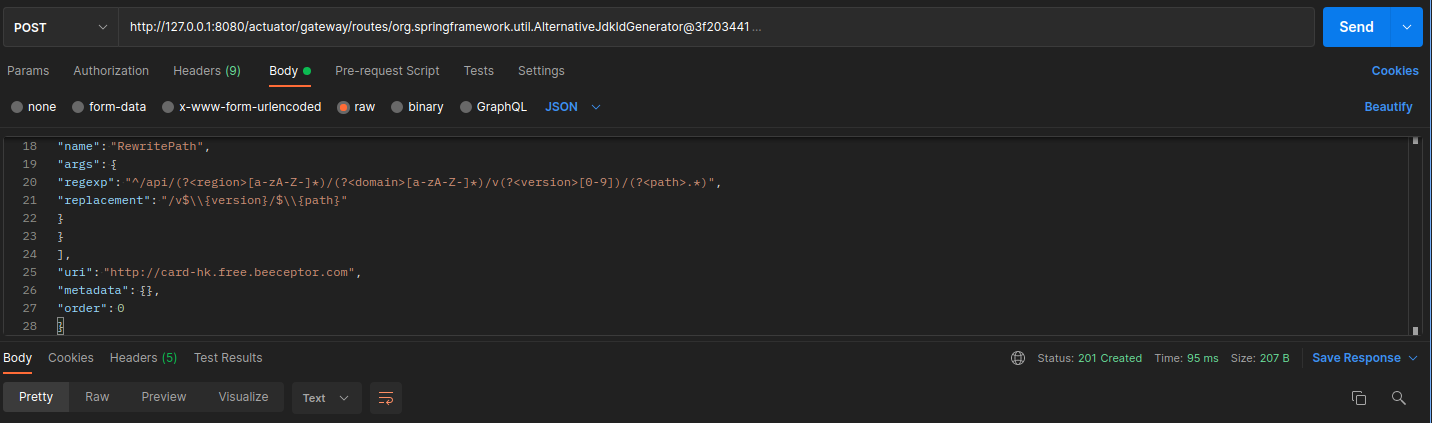Toggle line wrap icon in response toolbar
The height and width of the screenshot is (423, 1432).
click(385, 398)
